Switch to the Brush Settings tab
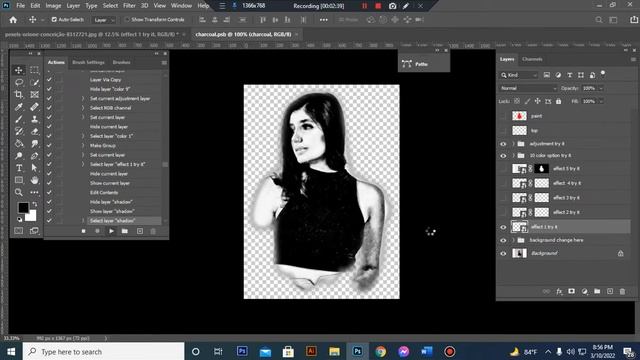Viewport: 640px width, 360px height. coord(89,62)
